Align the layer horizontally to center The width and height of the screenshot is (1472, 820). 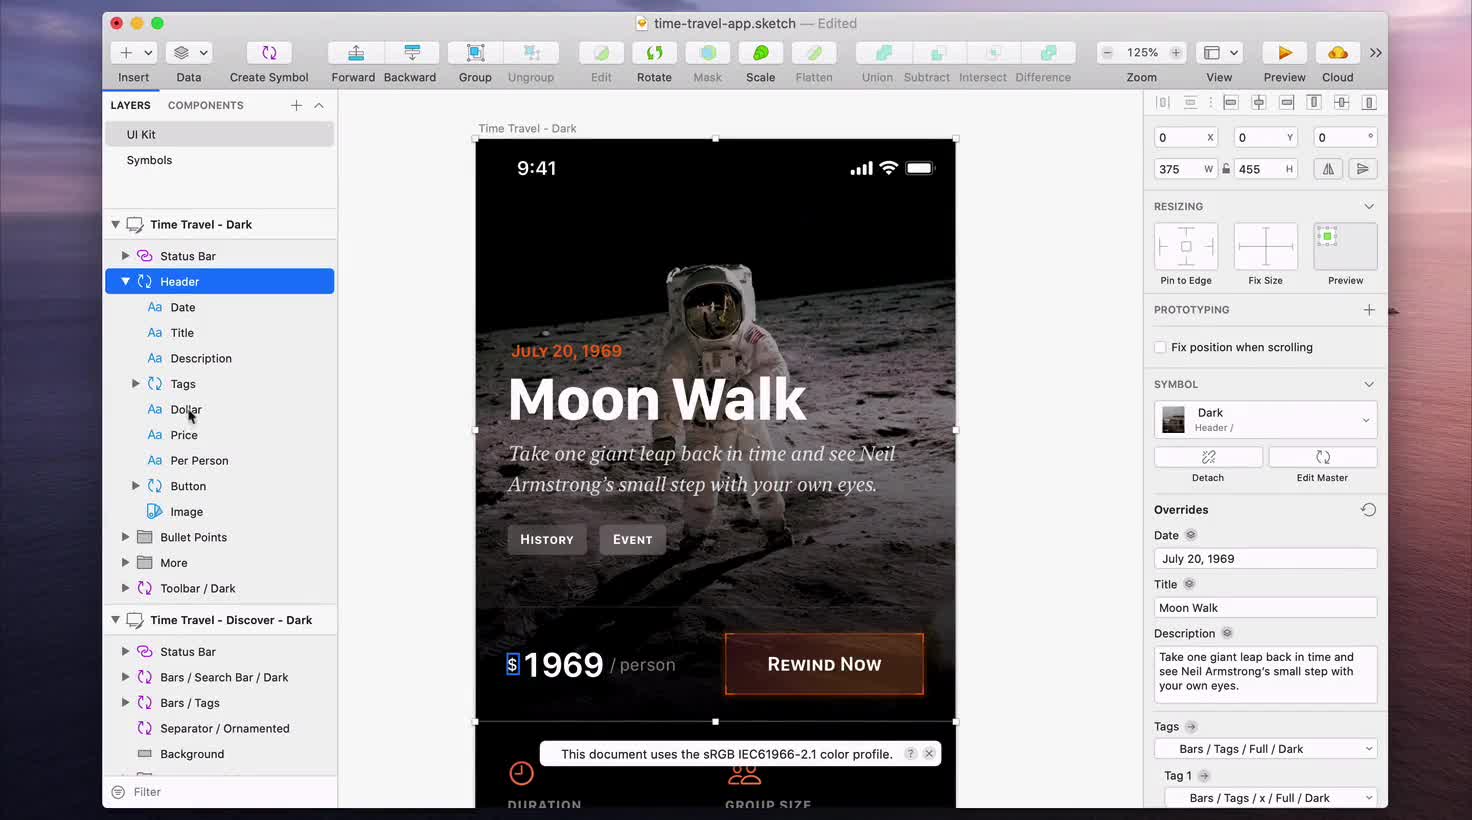[x=1259, y=102]
